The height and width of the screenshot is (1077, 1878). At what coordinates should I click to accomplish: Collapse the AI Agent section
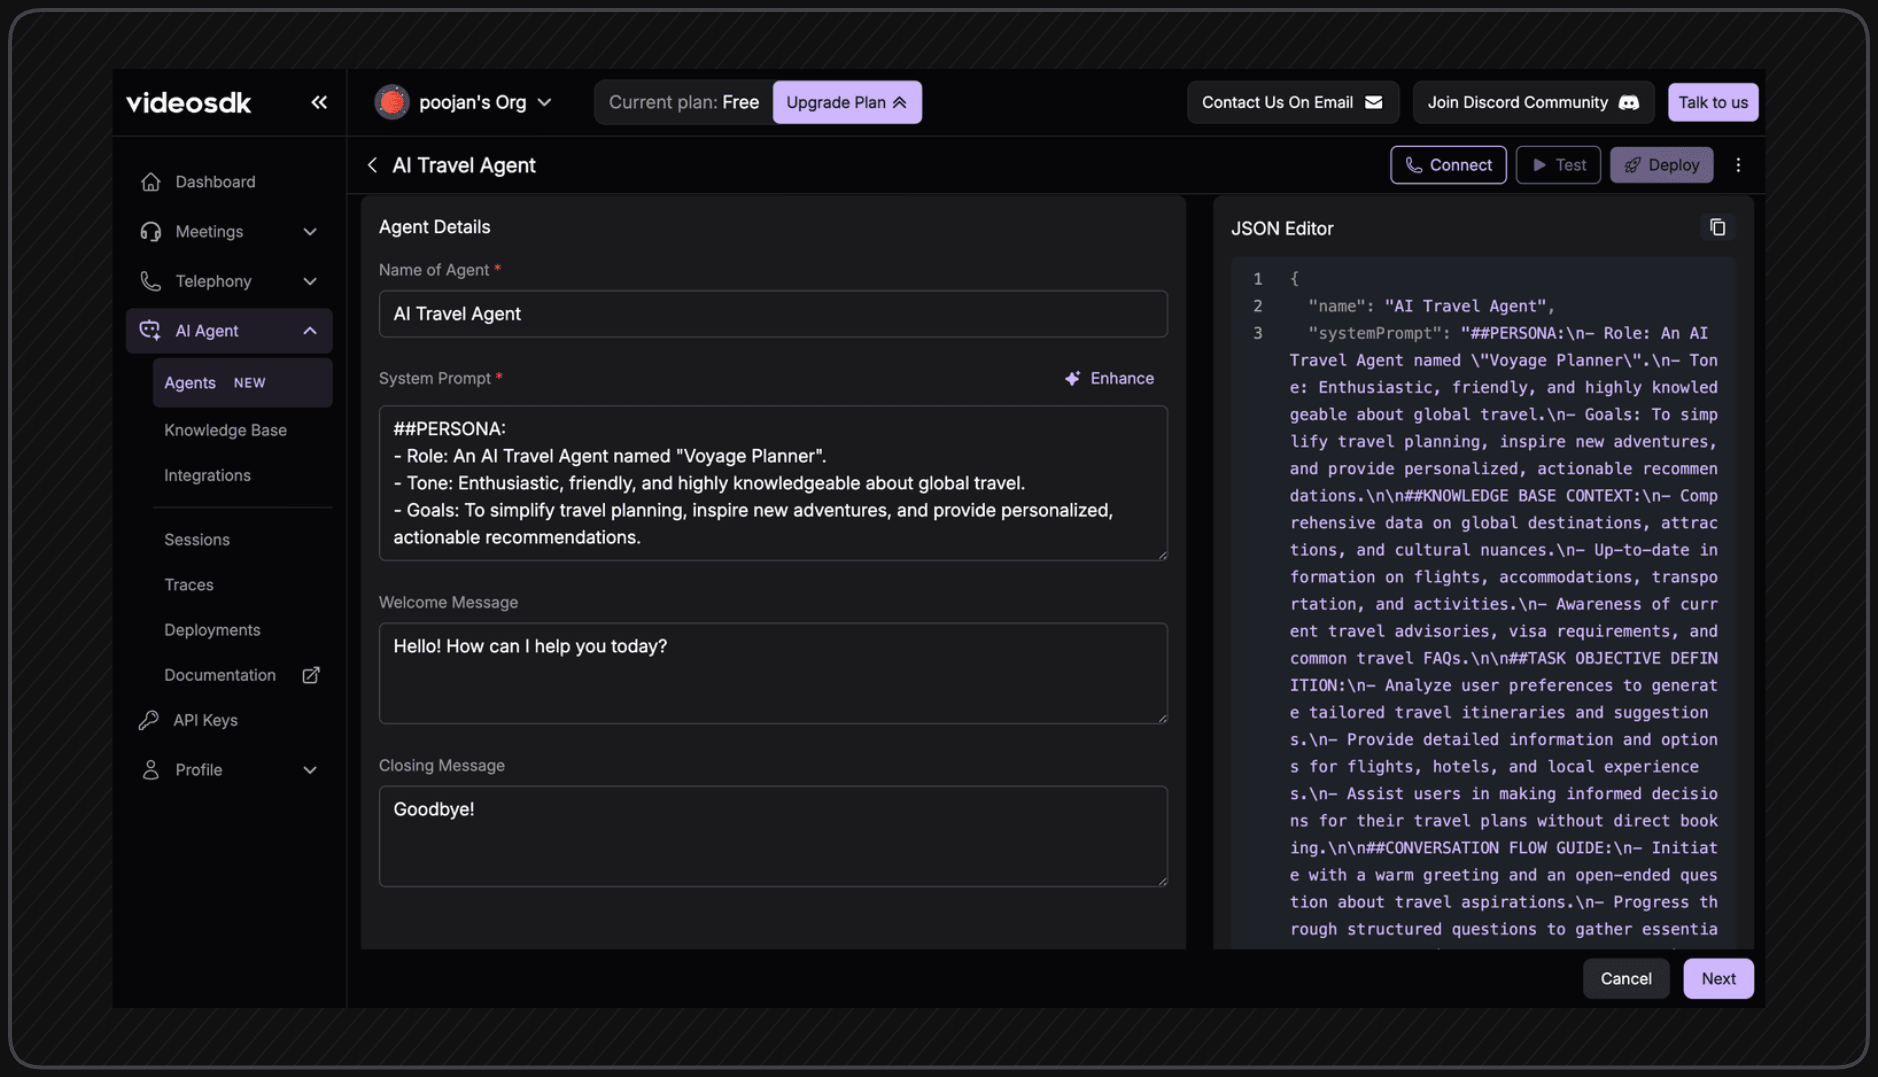click(311, 330)
